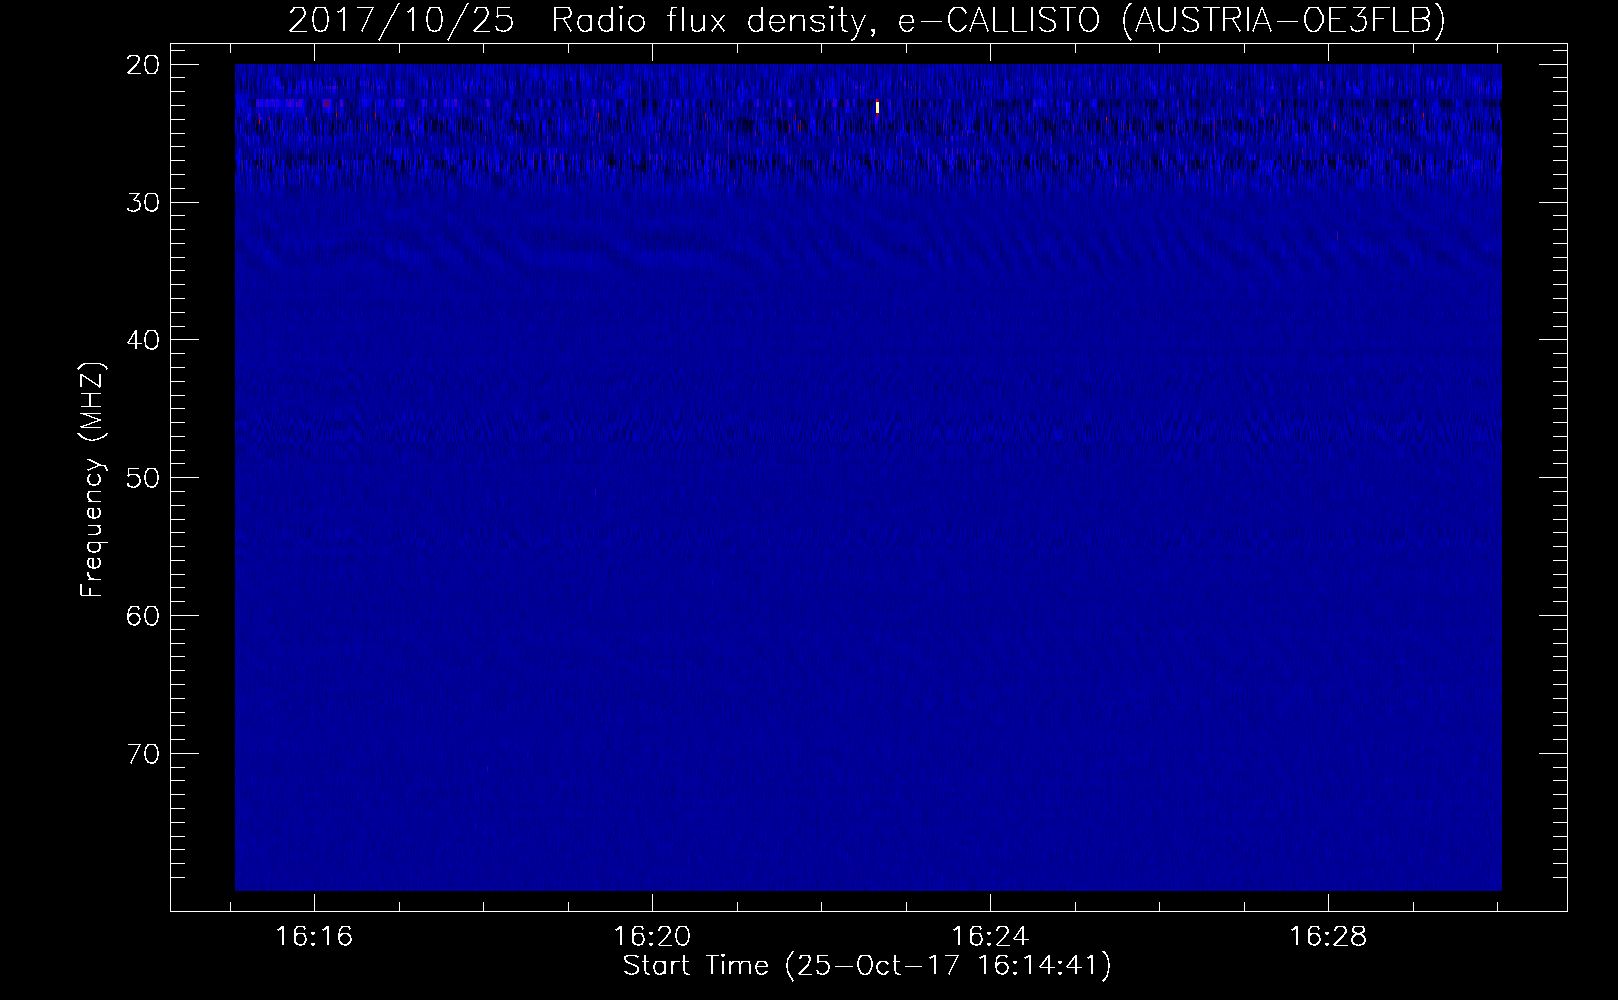1618x1000 pixels.
Task: Click the 16:28 time tick label
Action: (x=1328, y=937)
